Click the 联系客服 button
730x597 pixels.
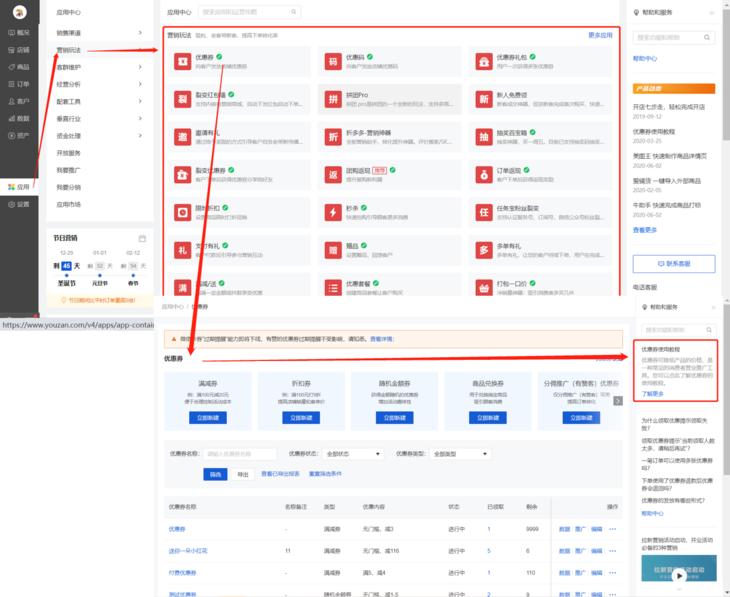(674, 264)
